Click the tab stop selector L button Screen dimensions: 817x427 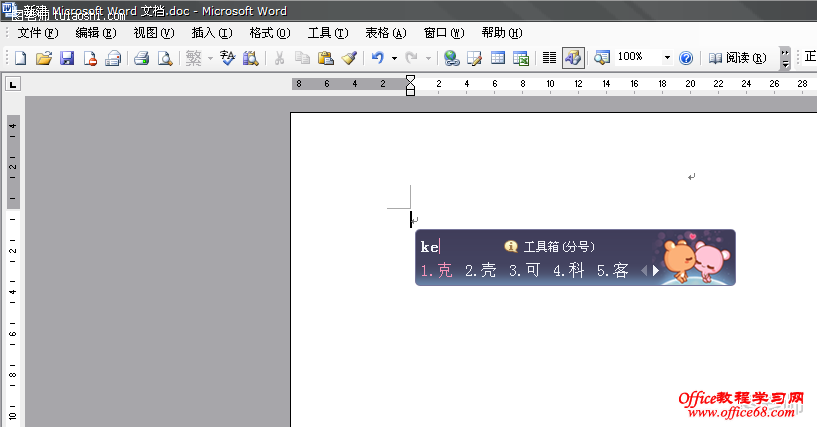point(13,84)
